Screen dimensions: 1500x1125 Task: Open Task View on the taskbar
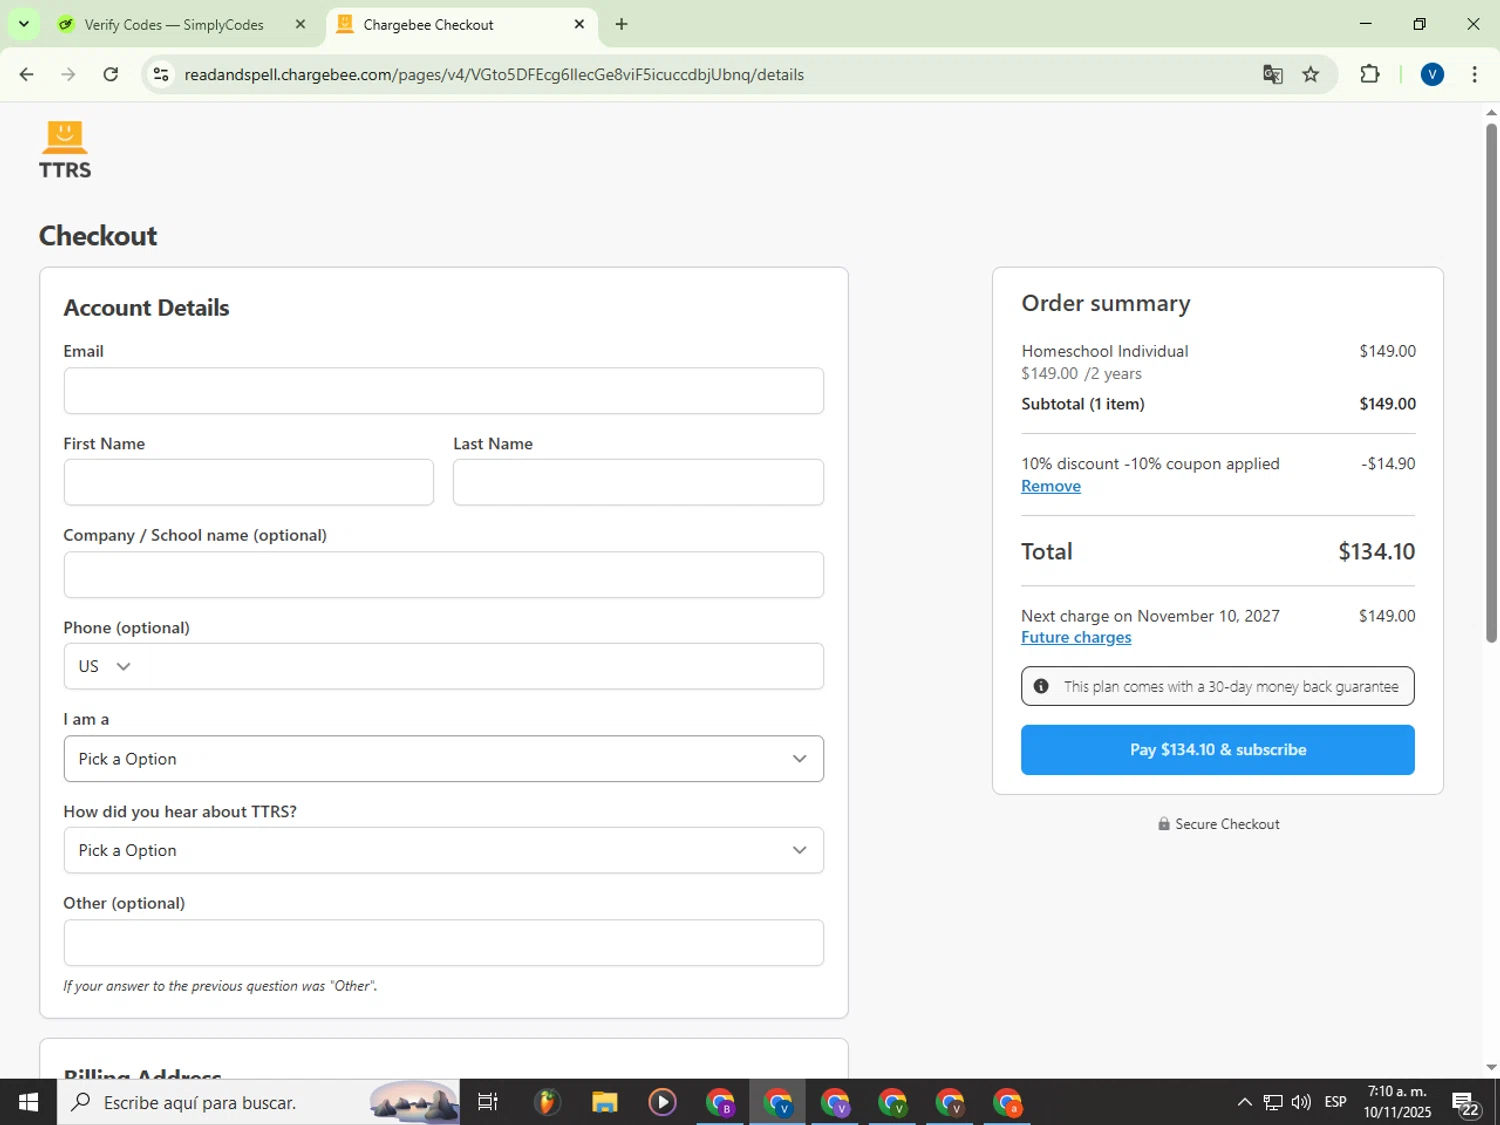(x=488, y=1102)
